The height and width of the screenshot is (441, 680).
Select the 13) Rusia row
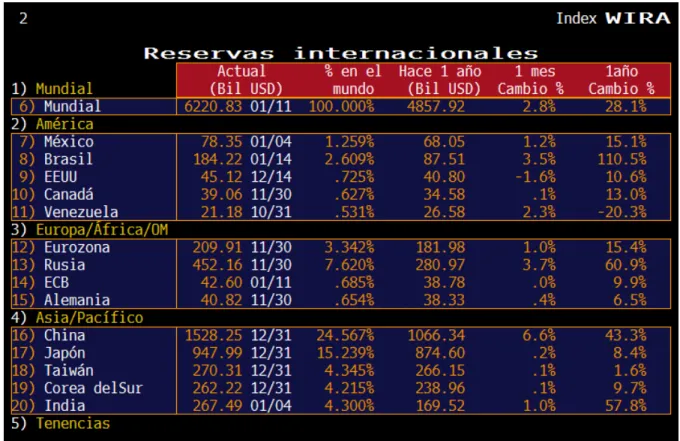(340, 265)
